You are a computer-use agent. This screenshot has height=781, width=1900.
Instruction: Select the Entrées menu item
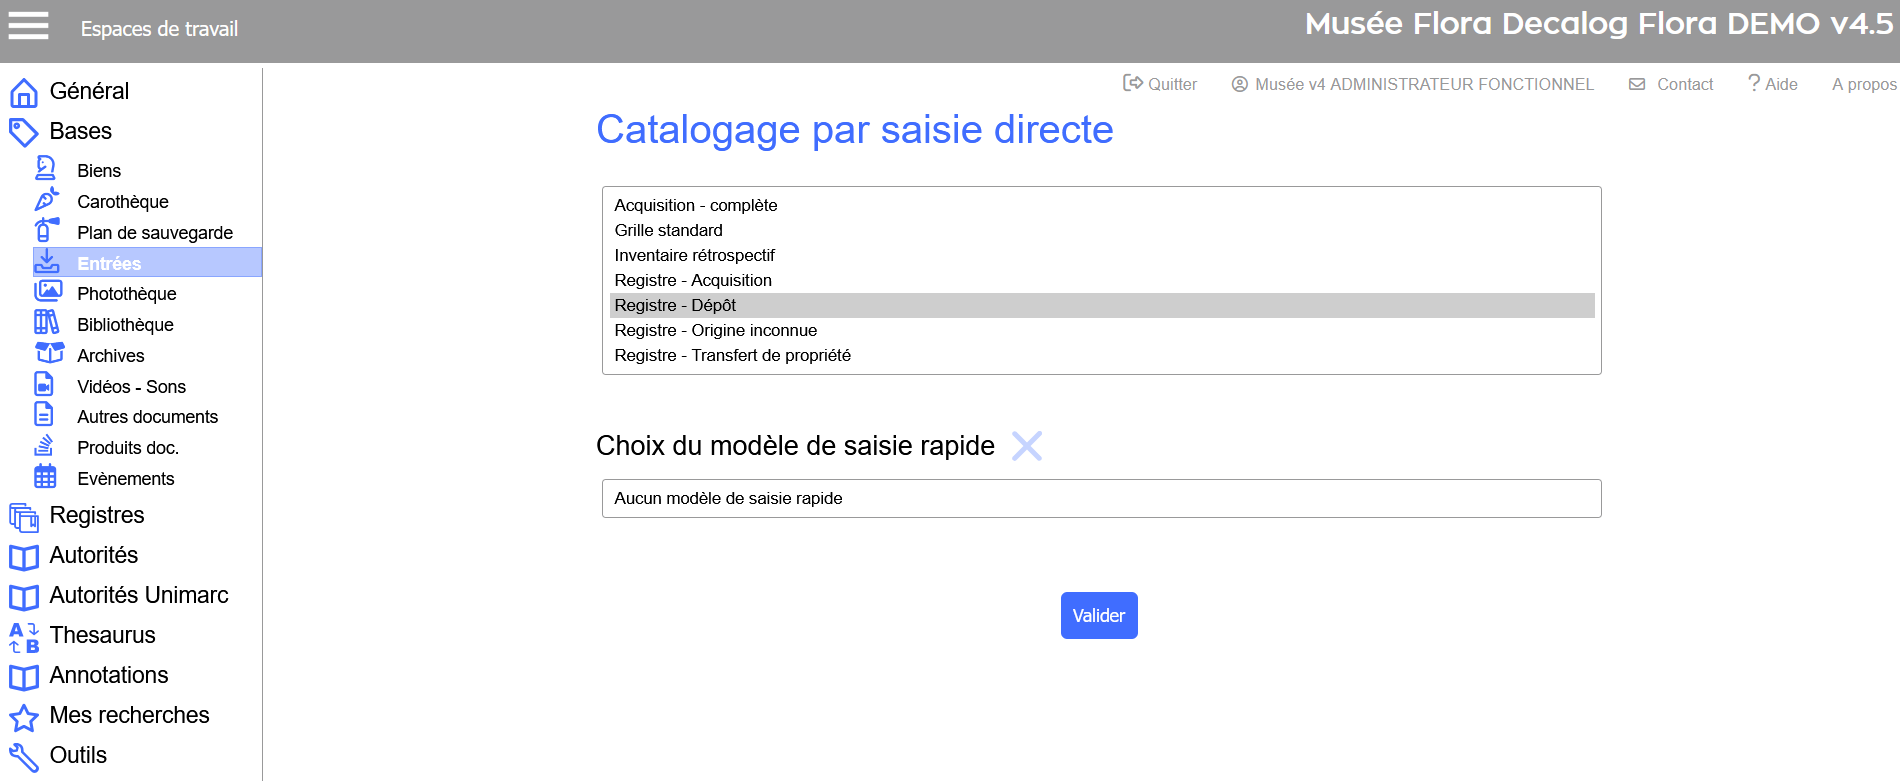point(109,263)
